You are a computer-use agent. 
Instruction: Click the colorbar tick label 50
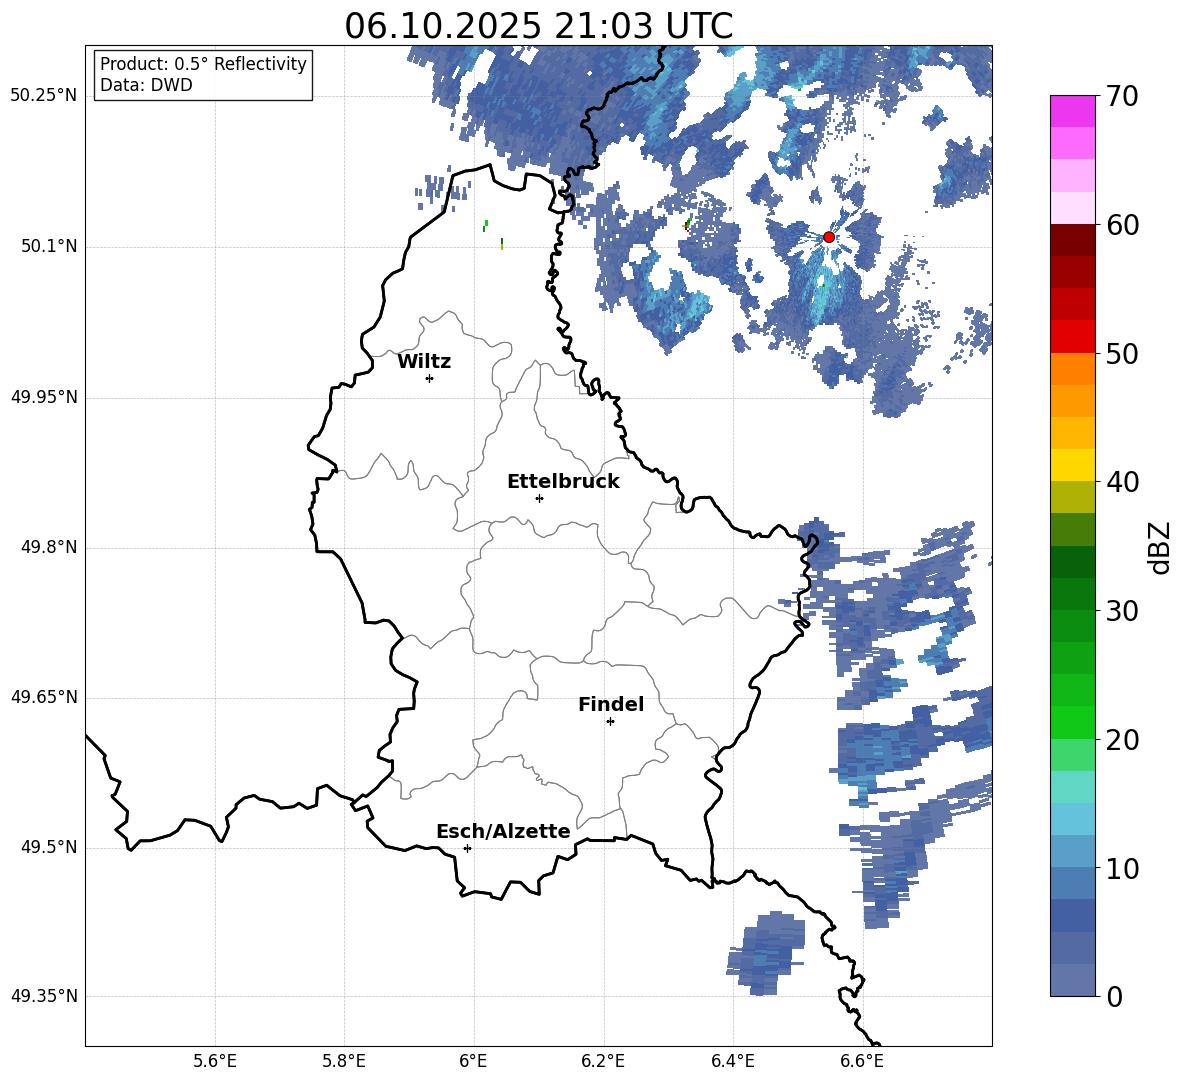1122,353
